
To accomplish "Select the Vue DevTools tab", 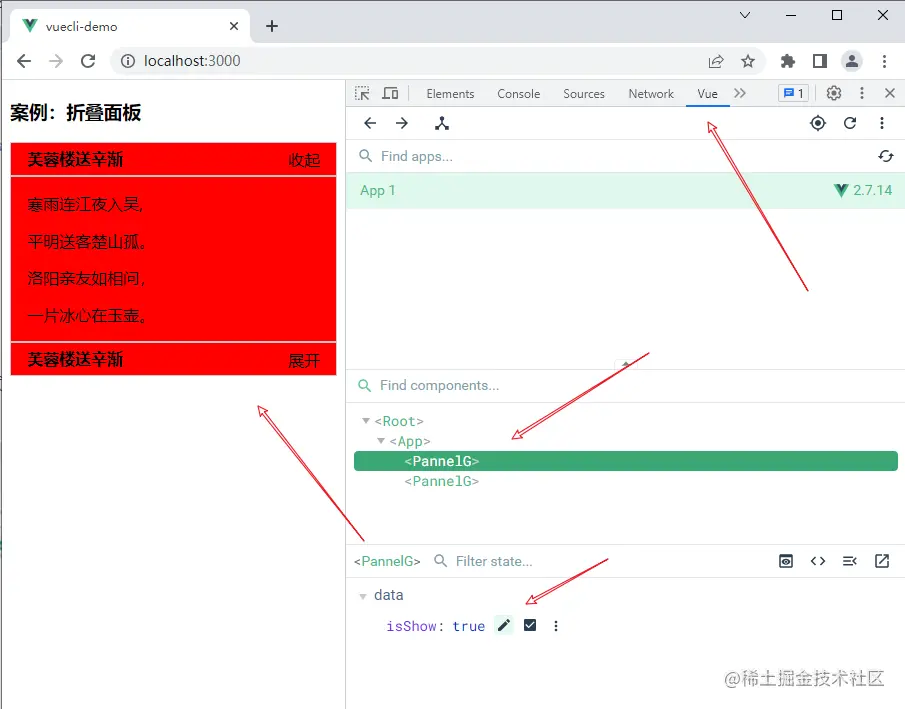I will (x=707, y=94).
